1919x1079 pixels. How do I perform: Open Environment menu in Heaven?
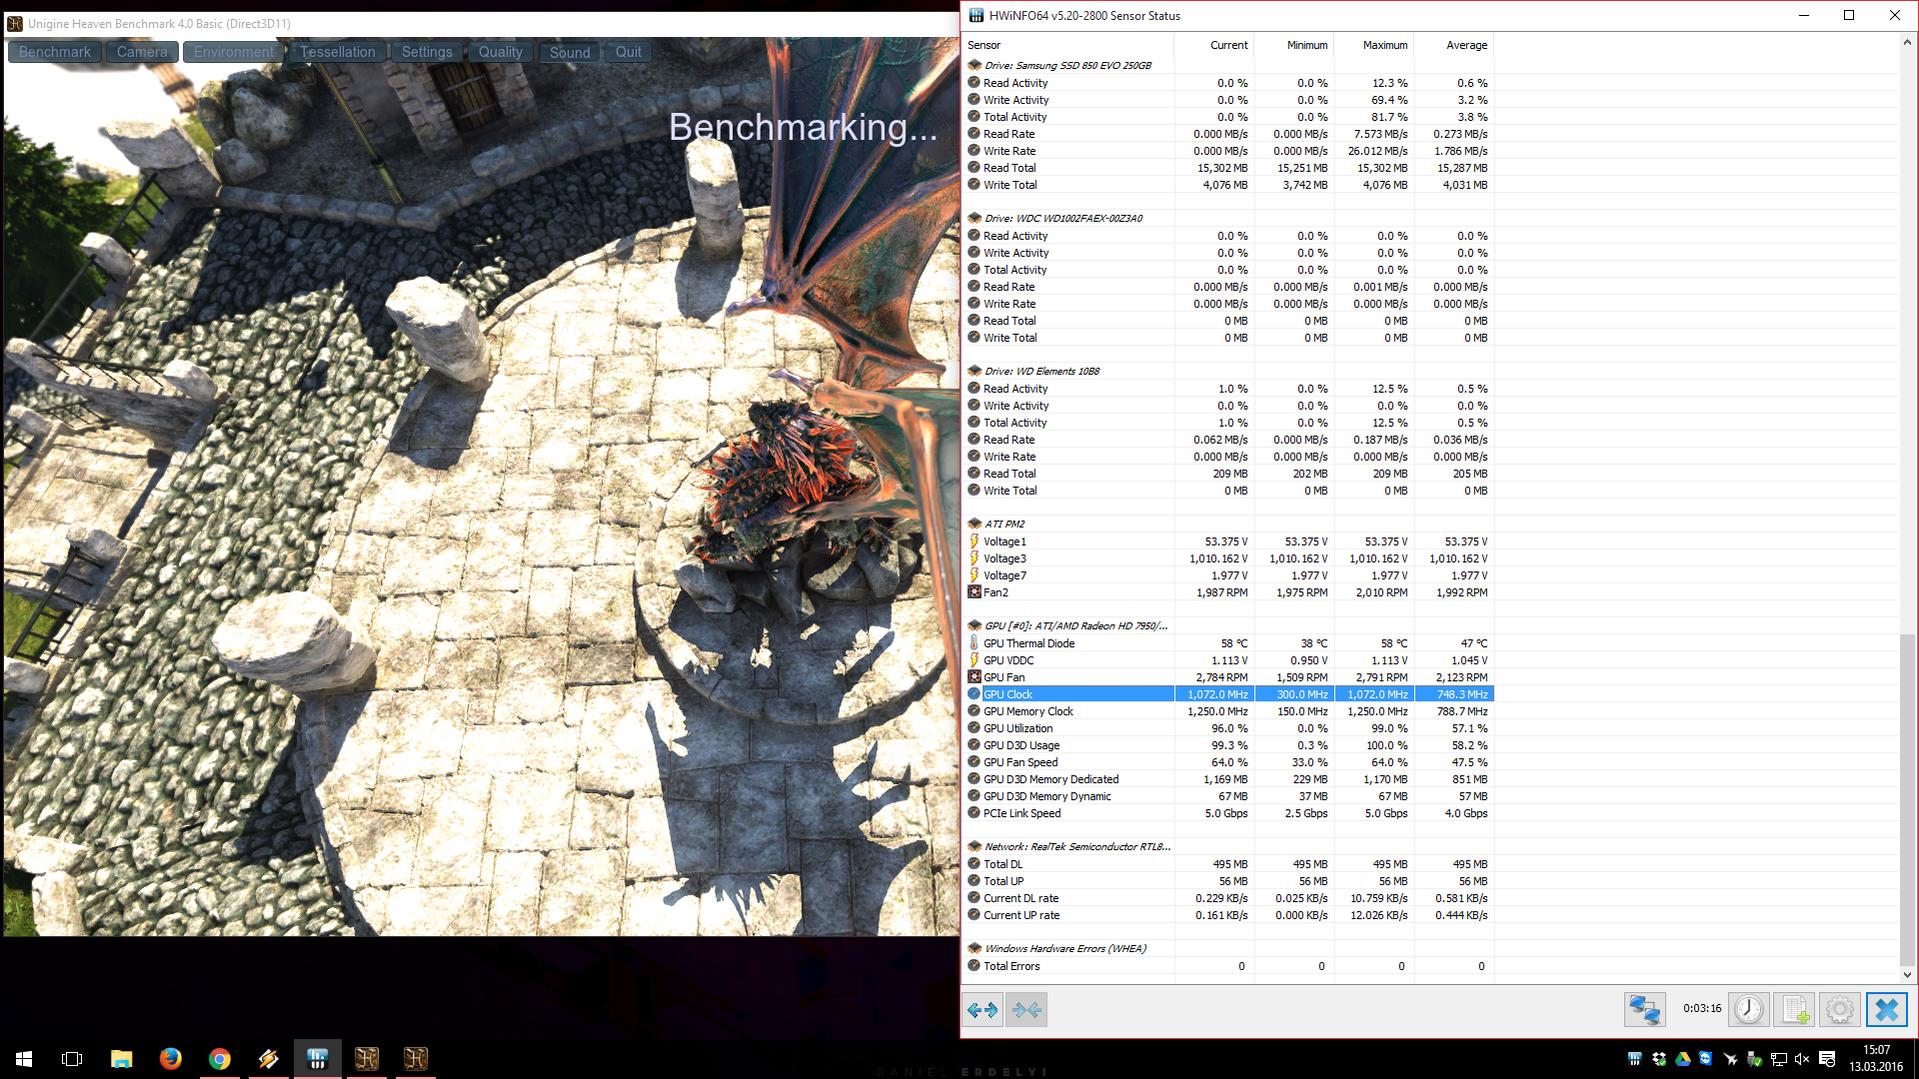[234, 52]
